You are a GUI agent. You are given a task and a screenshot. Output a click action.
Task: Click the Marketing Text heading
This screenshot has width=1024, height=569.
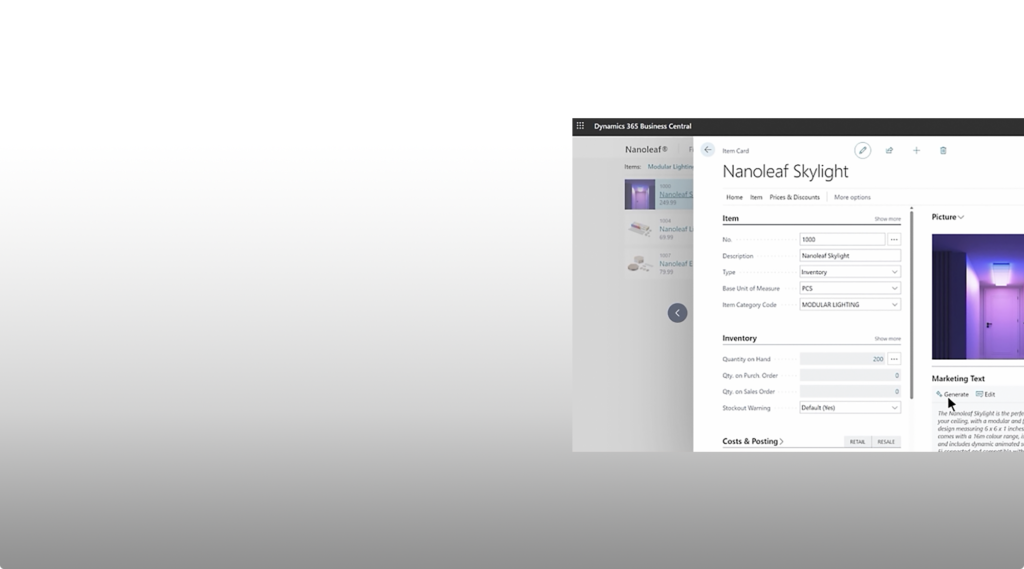(958, 378)
